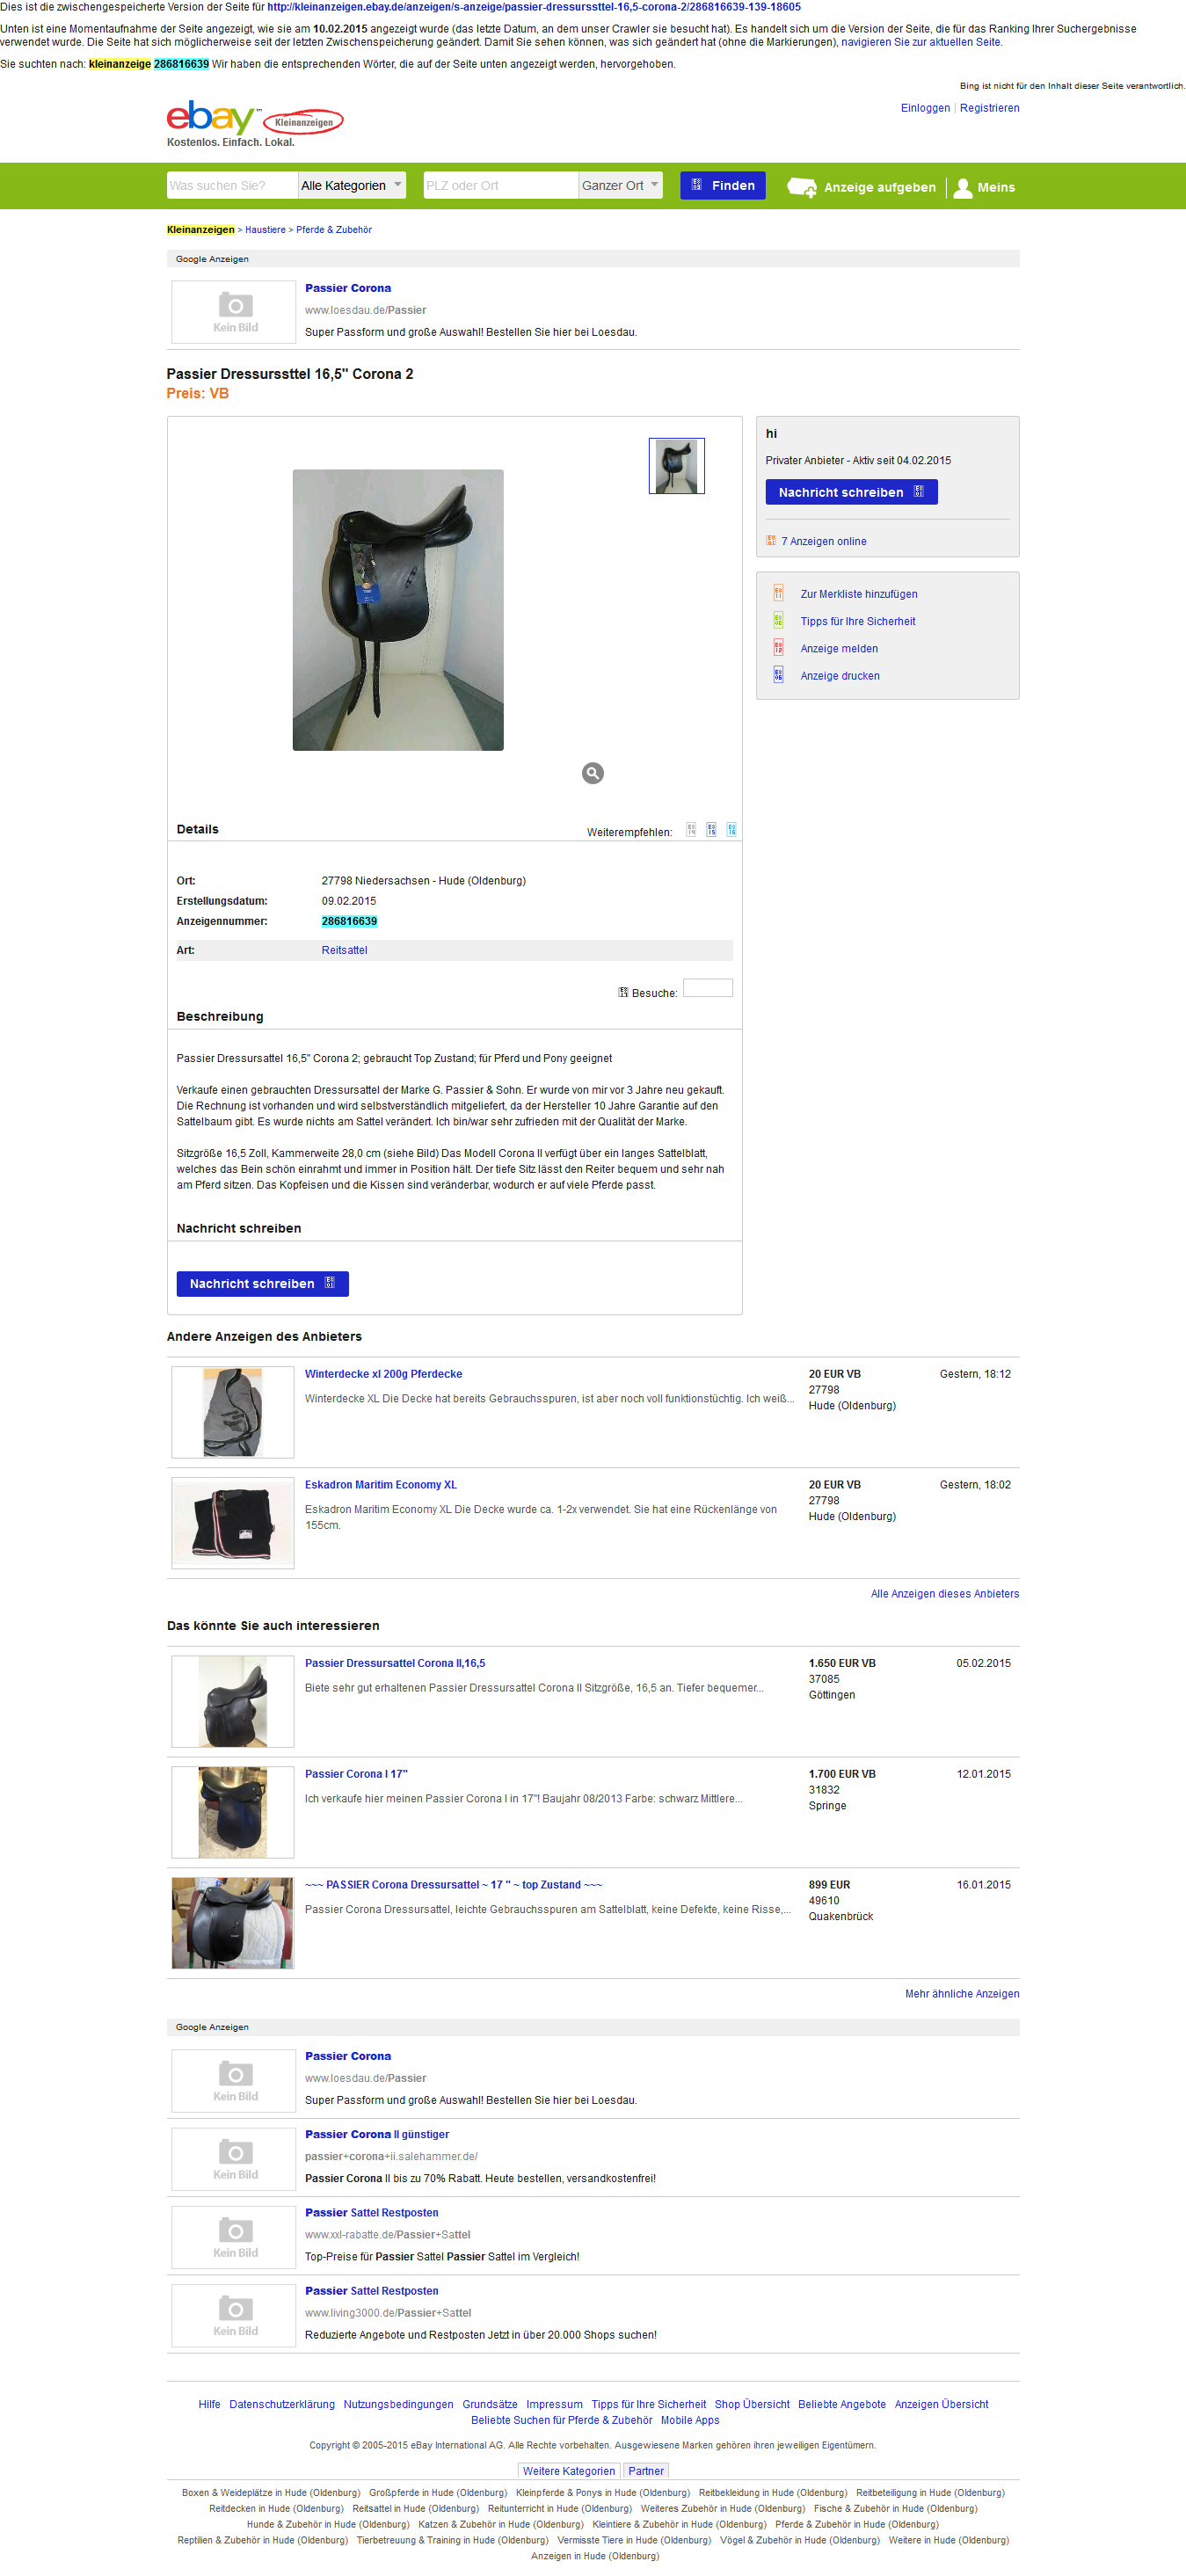This screenshot has height=2576, width=1186.
Task: Open the Haustiere breadcrumb link
Action: click(x=265, y=230)
